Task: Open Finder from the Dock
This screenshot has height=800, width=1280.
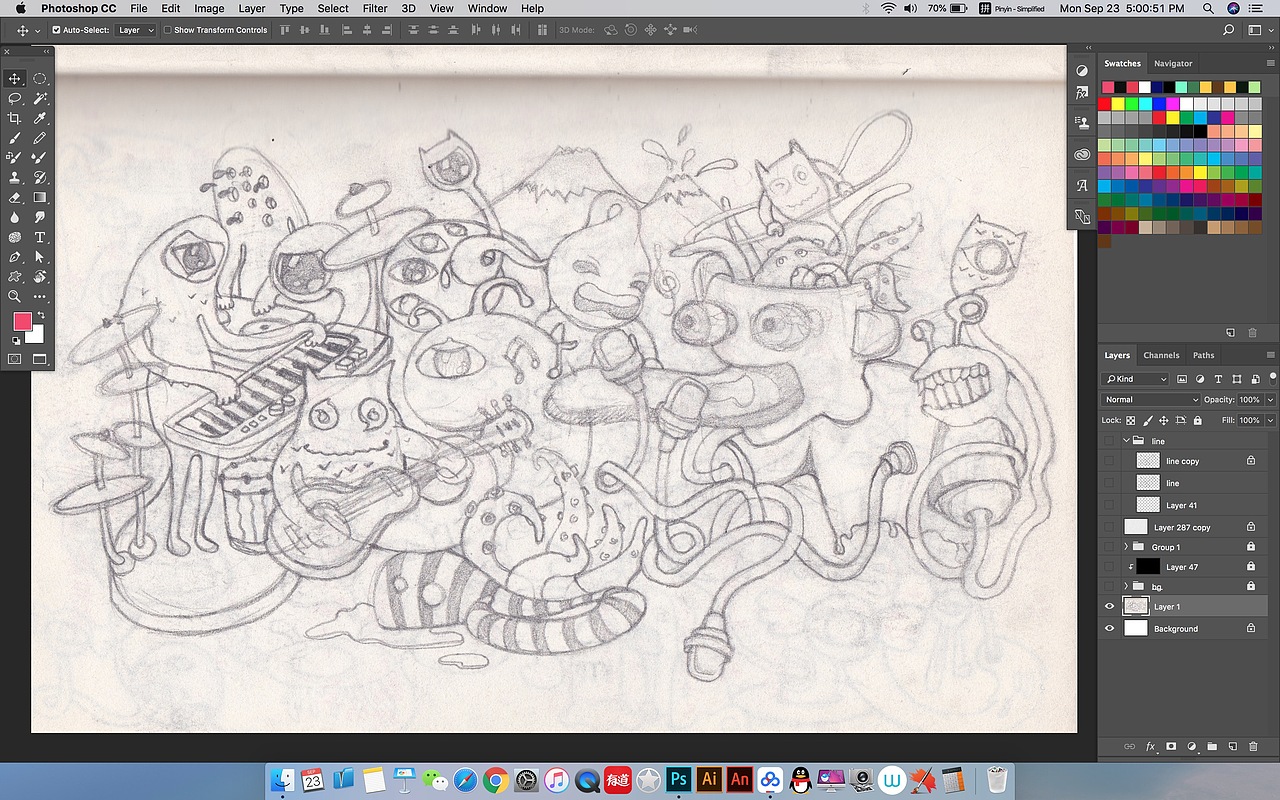Action: [283, 779]
